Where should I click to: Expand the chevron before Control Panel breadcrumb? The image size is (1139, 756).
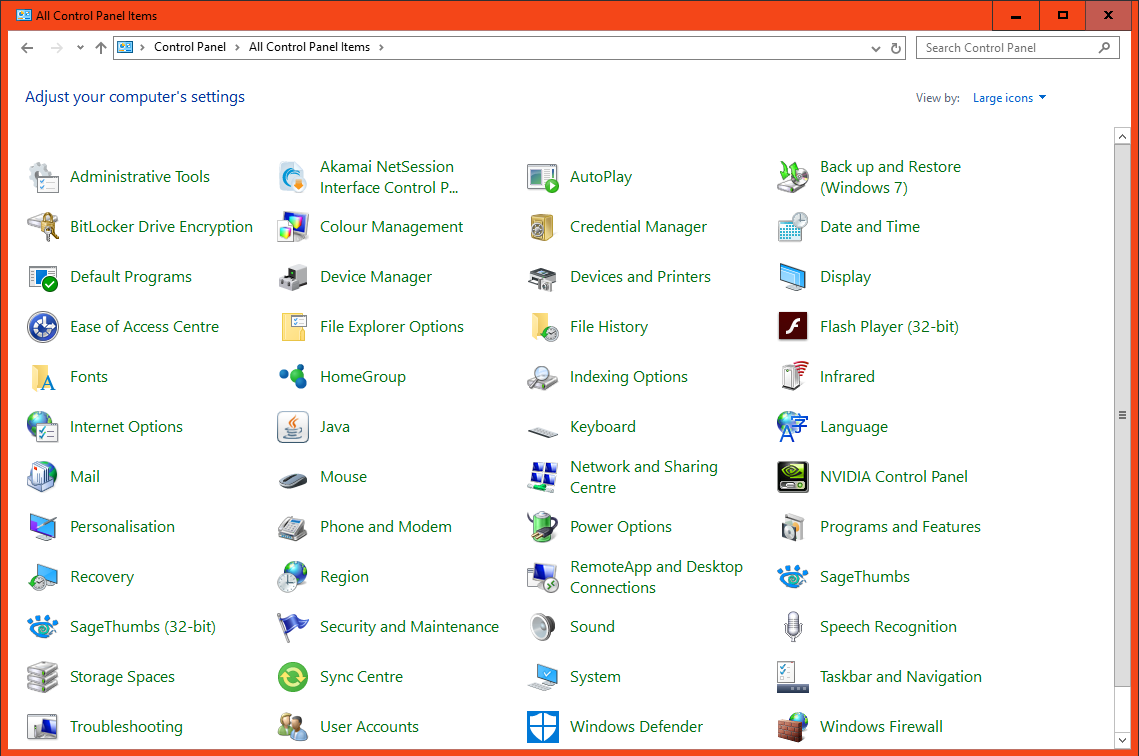(x=142, y=47)
